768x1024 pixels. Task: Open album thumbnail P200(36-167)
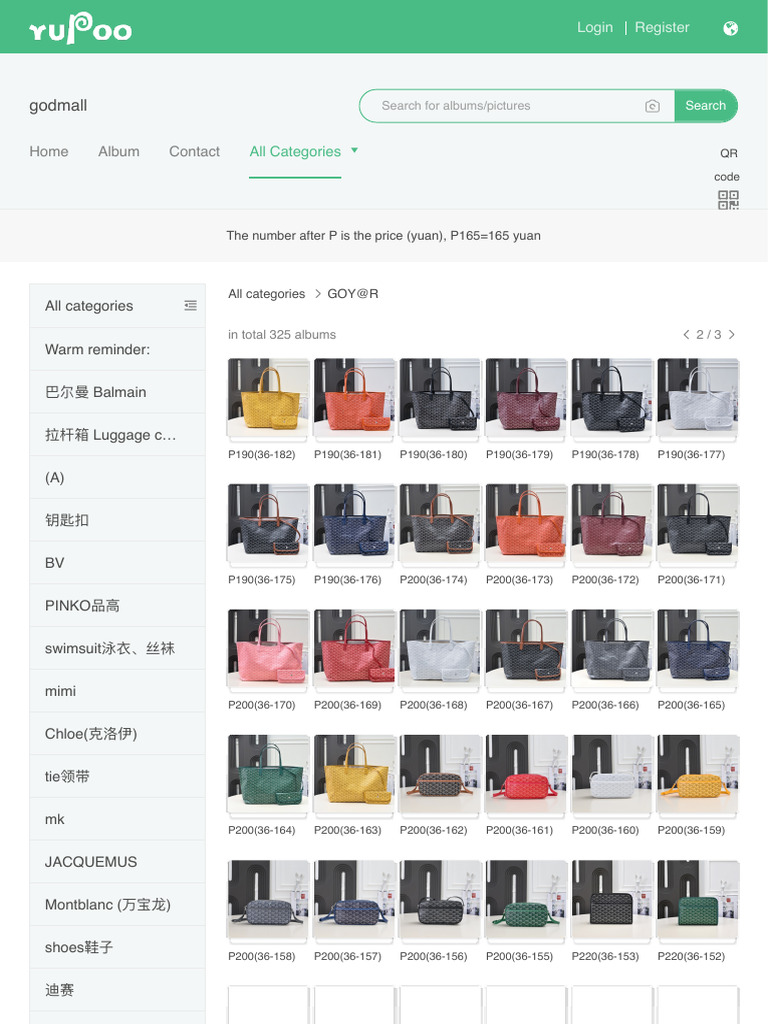[x=526, y=649]
